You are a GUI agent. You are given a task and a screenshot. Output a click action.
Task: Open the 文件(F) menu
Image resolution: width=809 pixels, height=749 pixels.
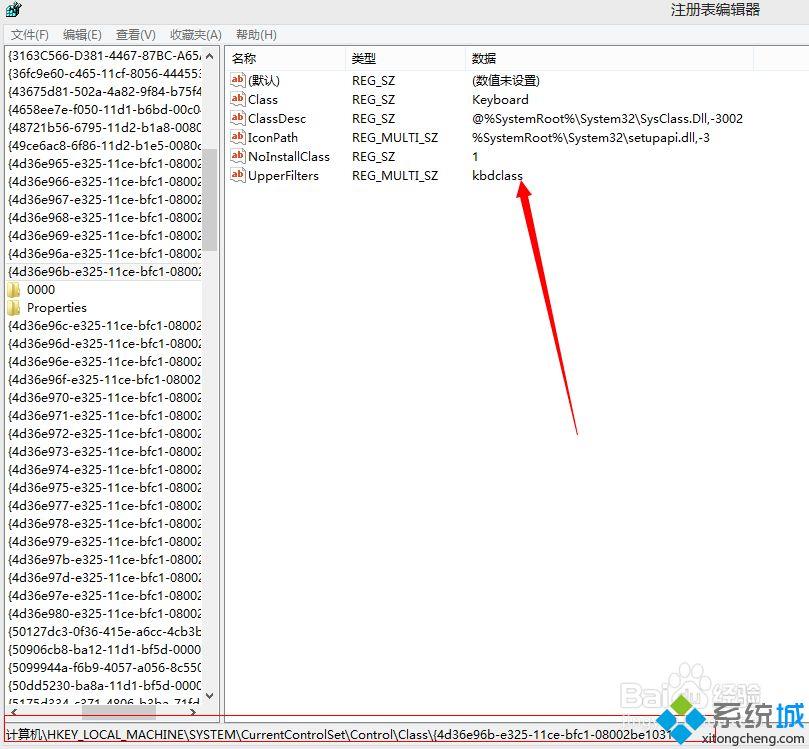(30, 35)
